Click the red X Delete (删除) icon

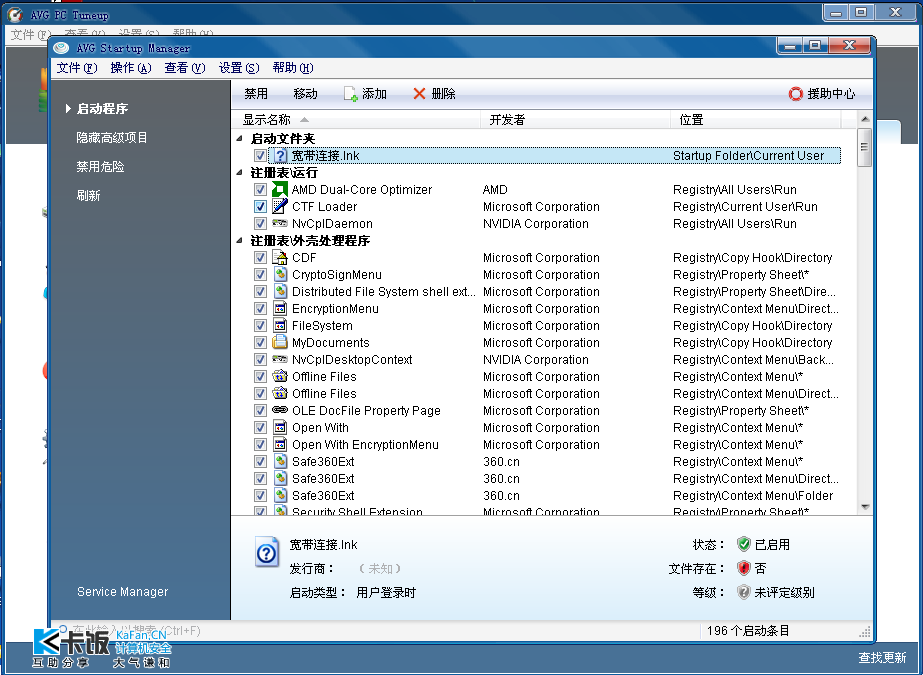(x=419, y=94)
